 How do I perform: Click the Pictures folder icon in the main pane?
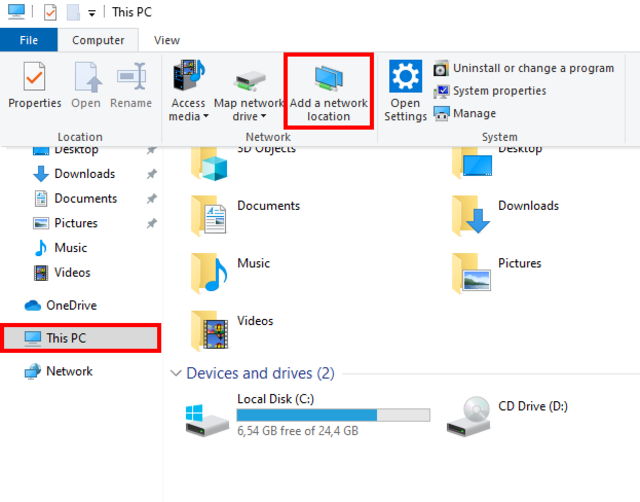(x=471, y=273)
